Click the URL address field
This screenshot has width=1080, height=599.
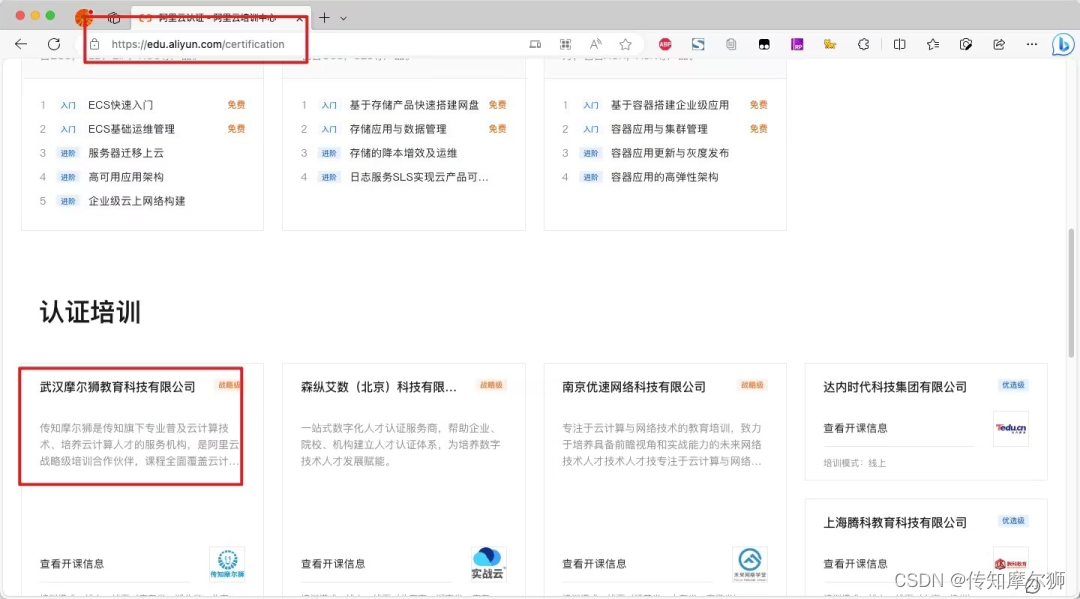[x=198, y=44]
